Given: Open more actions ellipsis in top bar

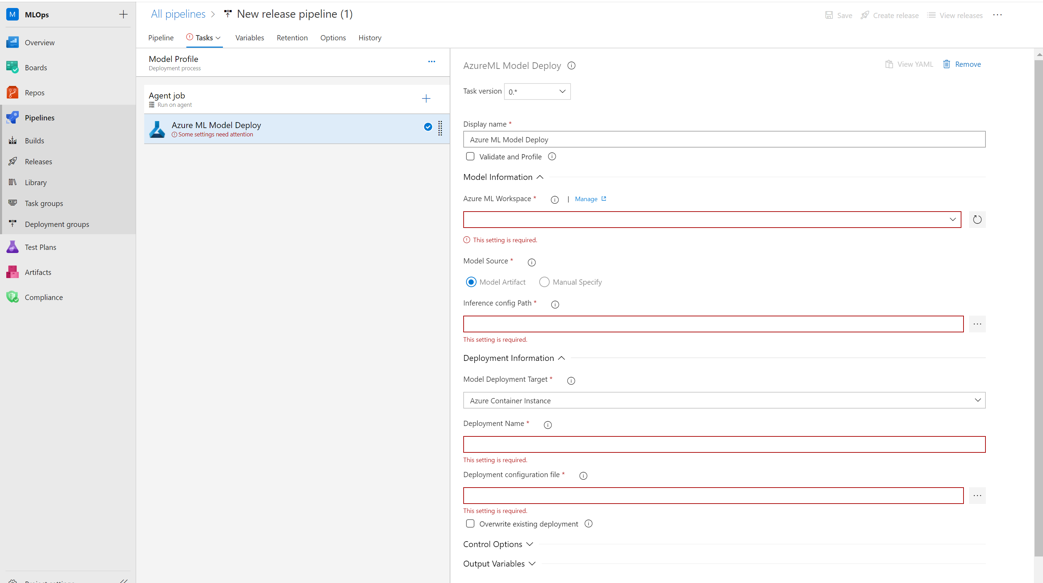Looking at the screenshot, I should coord(998,15).
